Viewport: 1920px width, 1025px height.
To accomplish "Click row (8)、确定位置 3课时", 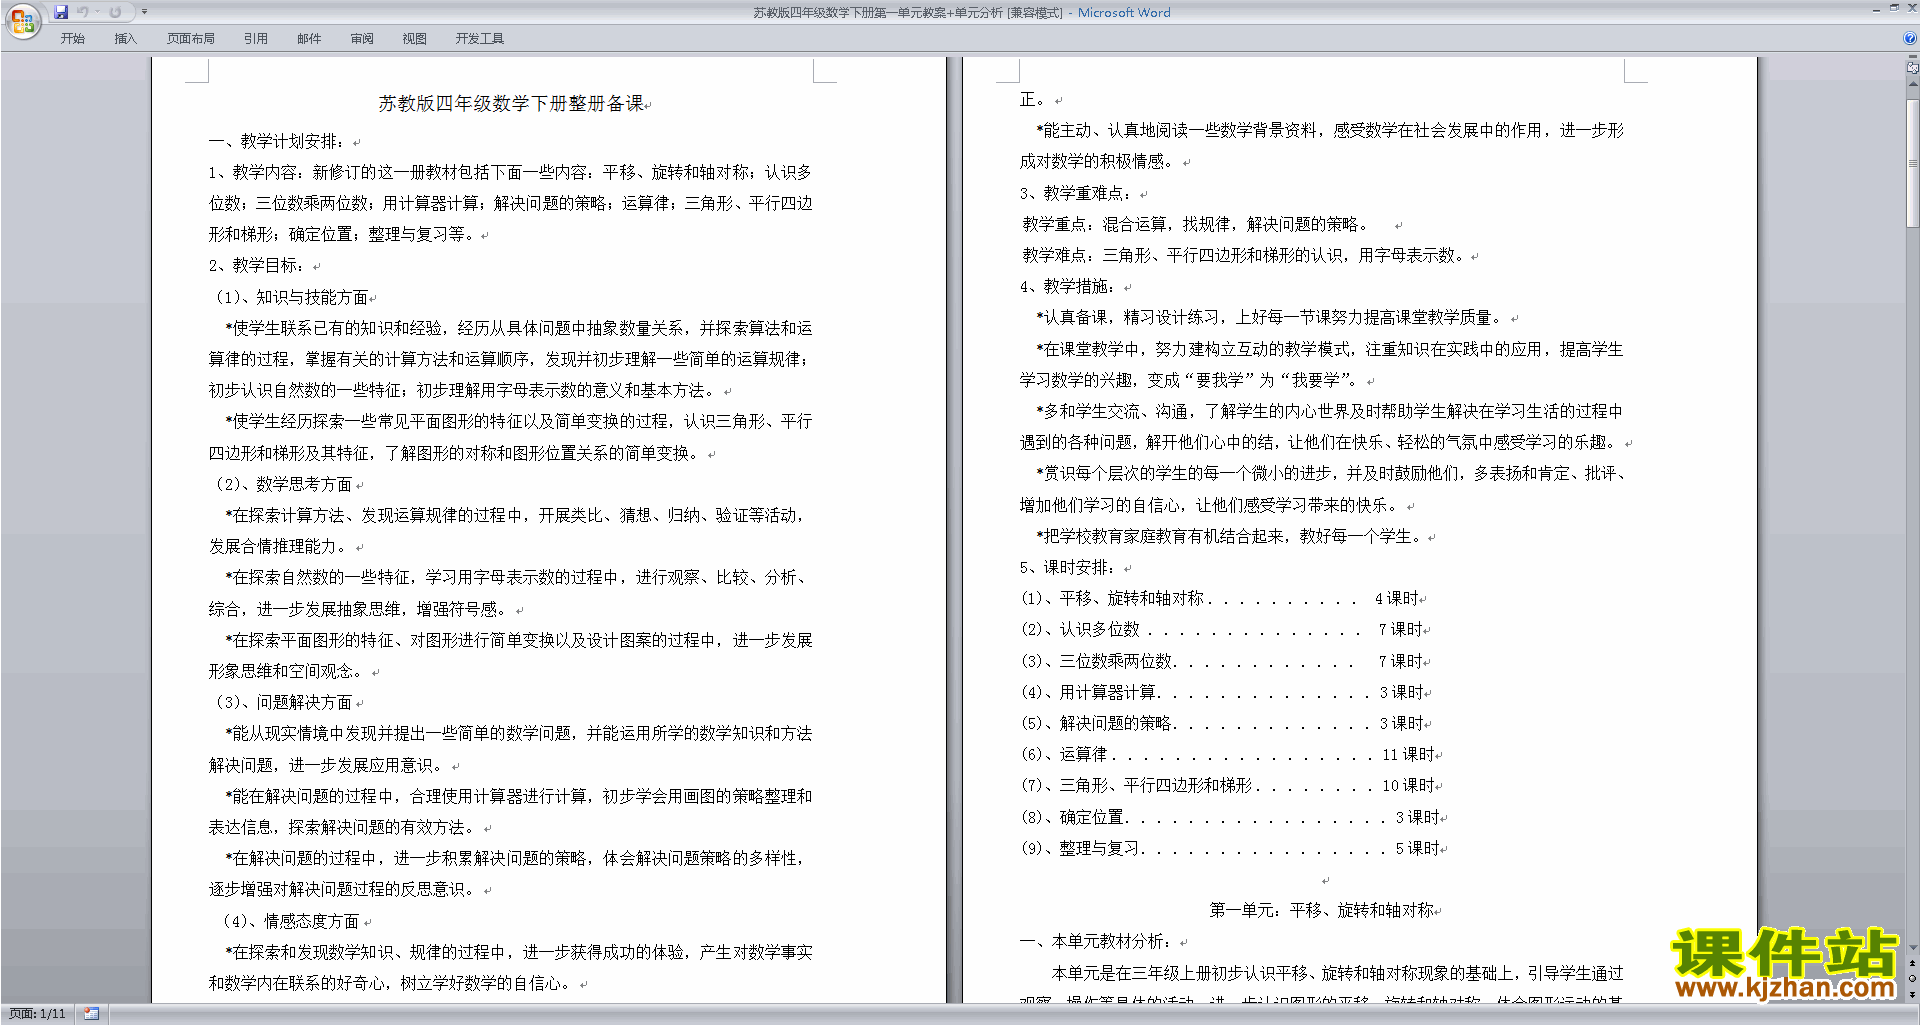I will click(x=1231, y=817).
